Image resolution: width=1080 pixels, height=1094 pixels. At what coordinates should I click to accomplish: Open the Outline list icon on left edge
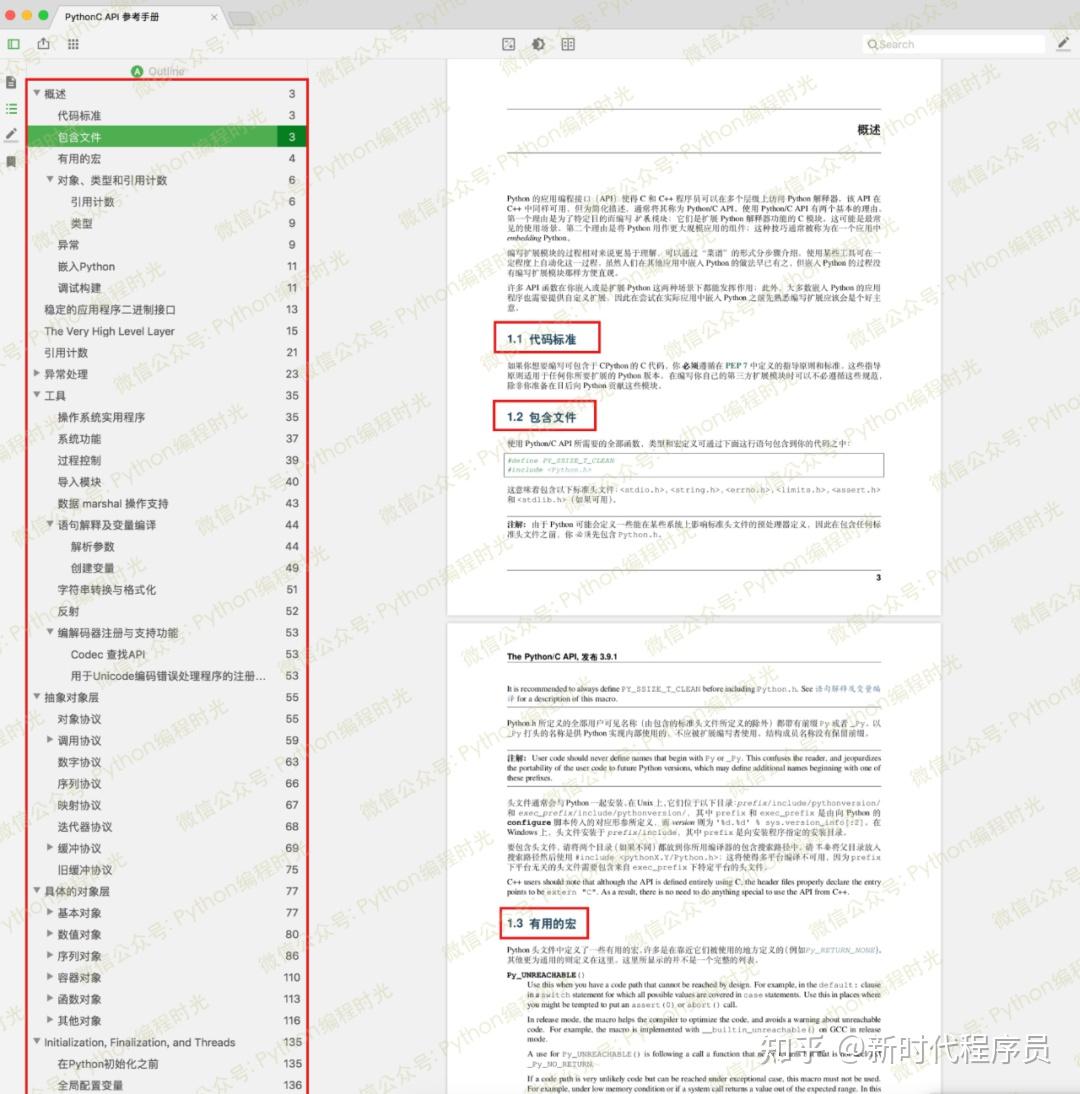click(10, 108)
